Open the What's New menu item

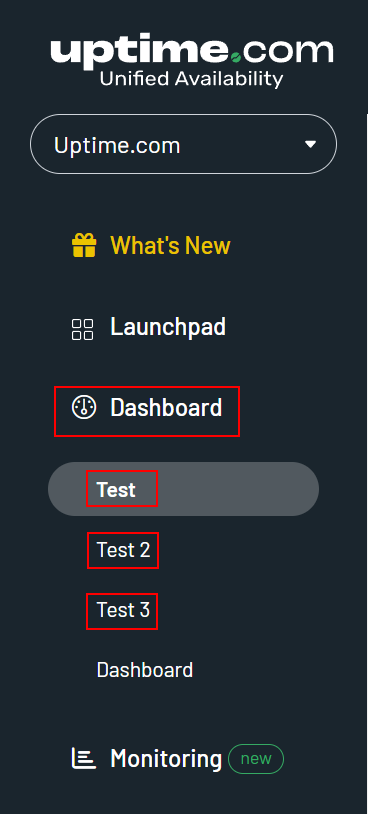coord(151,245)
